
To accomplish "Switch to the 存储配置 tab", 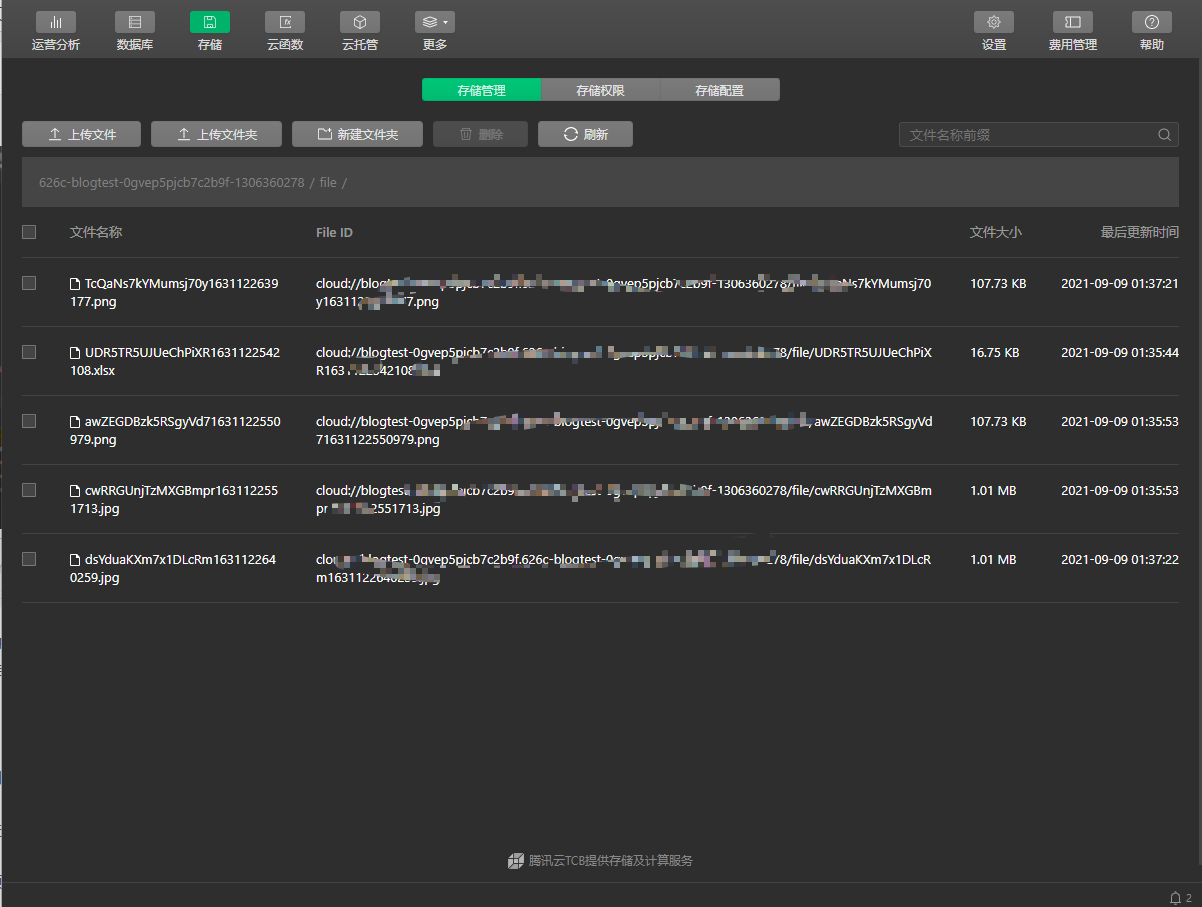I will point(720,90).
